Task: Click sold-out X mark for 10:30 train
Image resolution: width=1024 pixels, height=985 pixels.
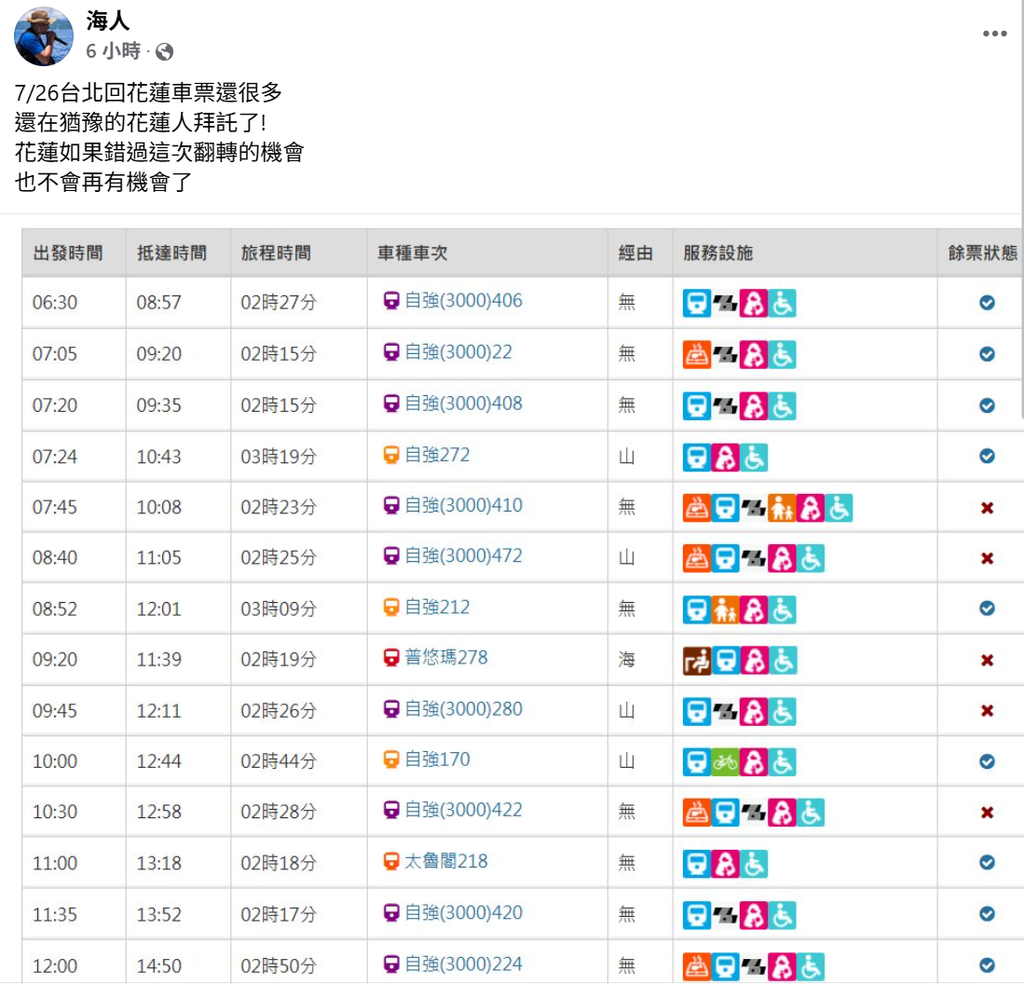Action: 987,813
